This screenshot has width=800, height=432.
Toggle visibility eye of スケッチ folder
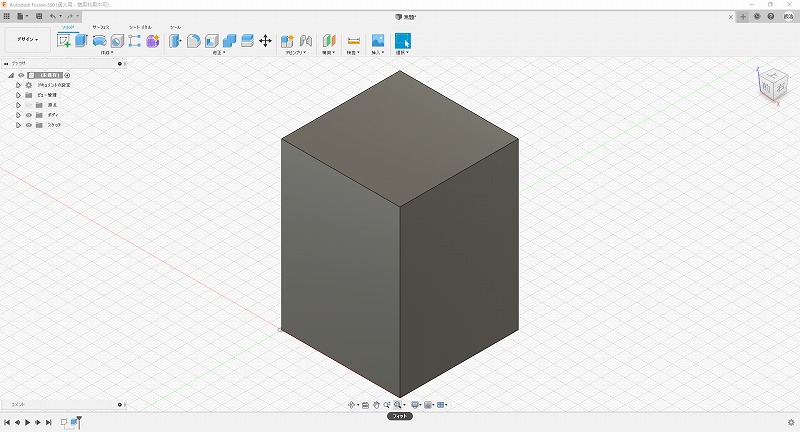[x=28, y=125]
